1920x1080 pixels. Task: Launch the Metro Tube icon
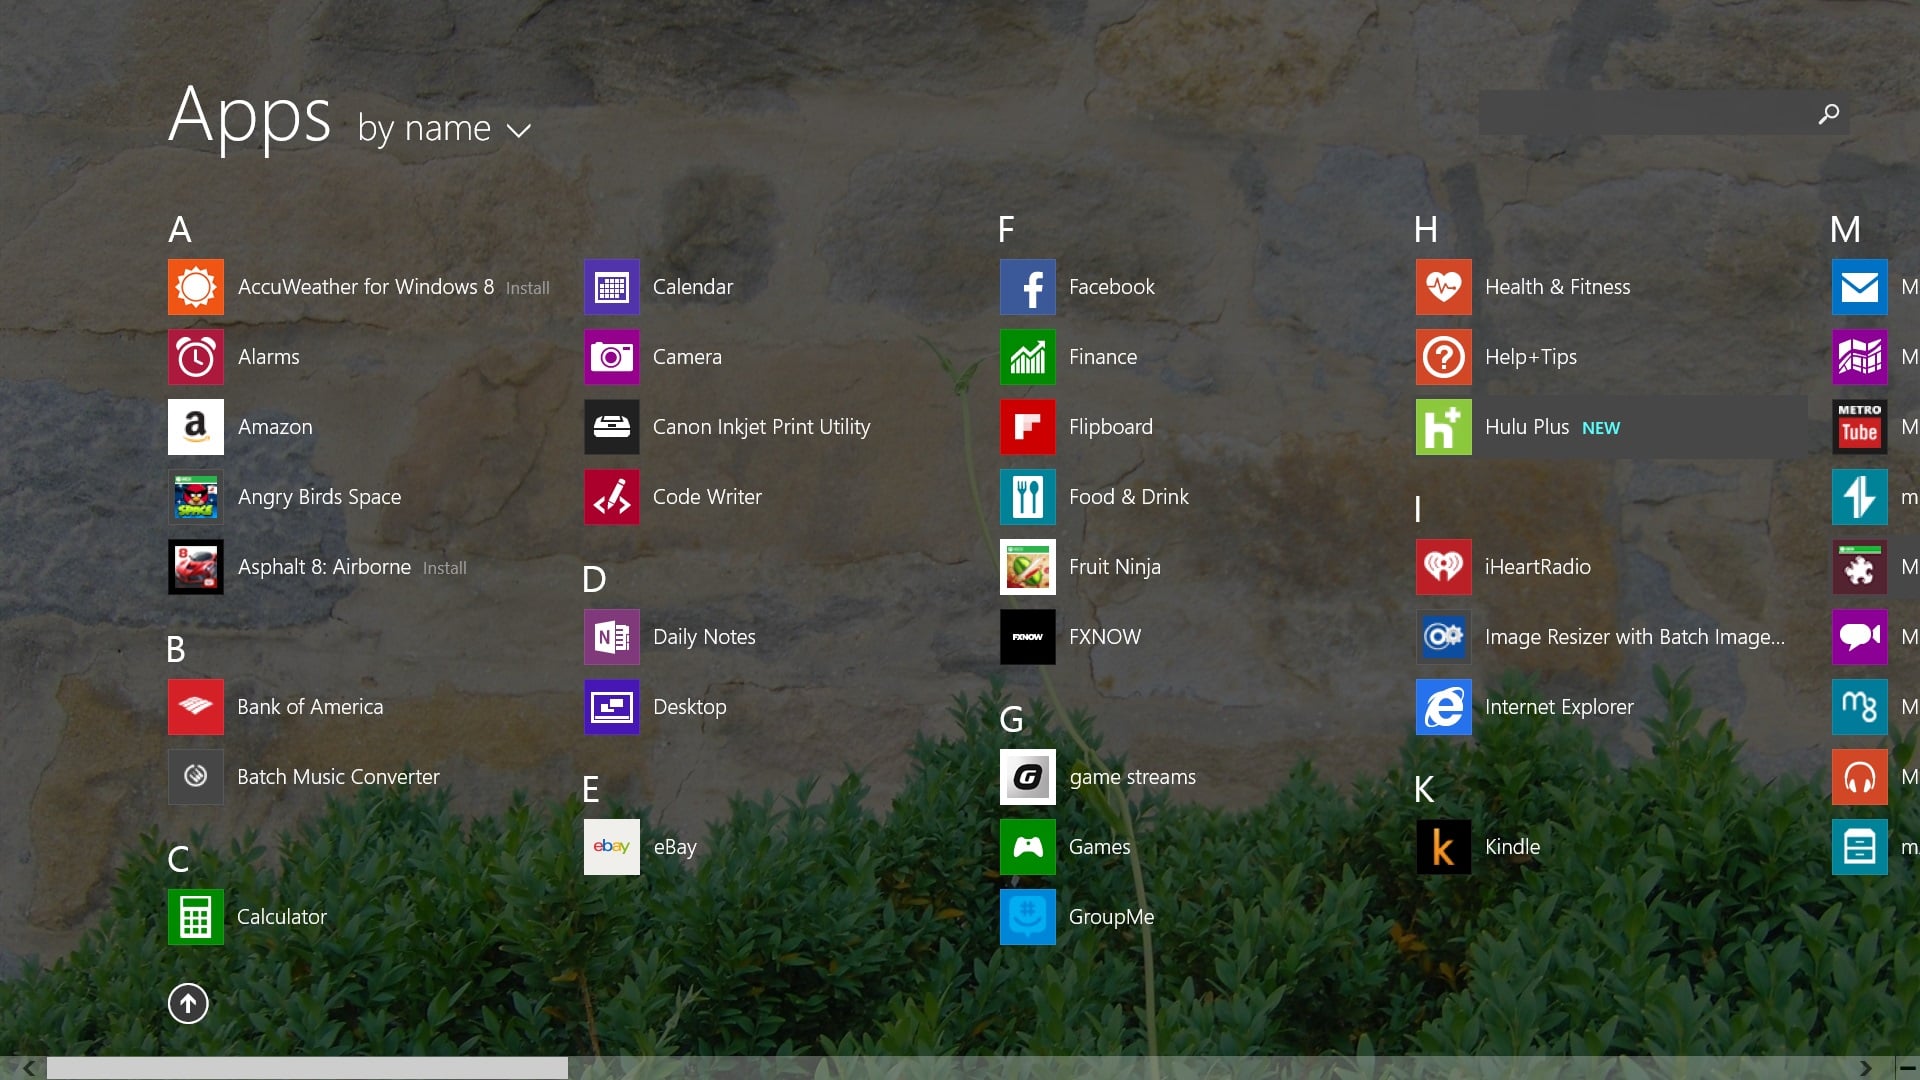coord(1860,427)
